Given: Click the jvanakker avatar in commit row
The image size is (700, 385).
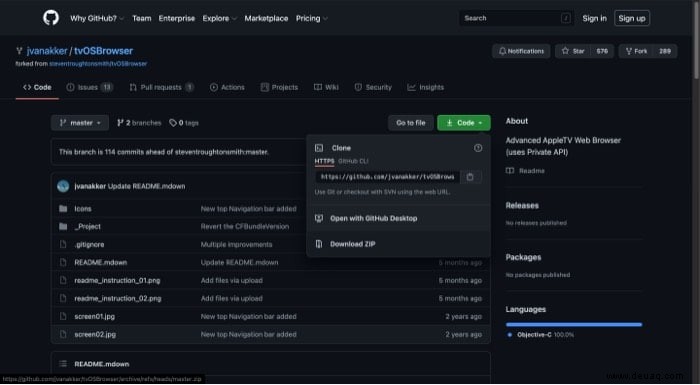Looking at the screenshot, I should (x=63, y=186).
